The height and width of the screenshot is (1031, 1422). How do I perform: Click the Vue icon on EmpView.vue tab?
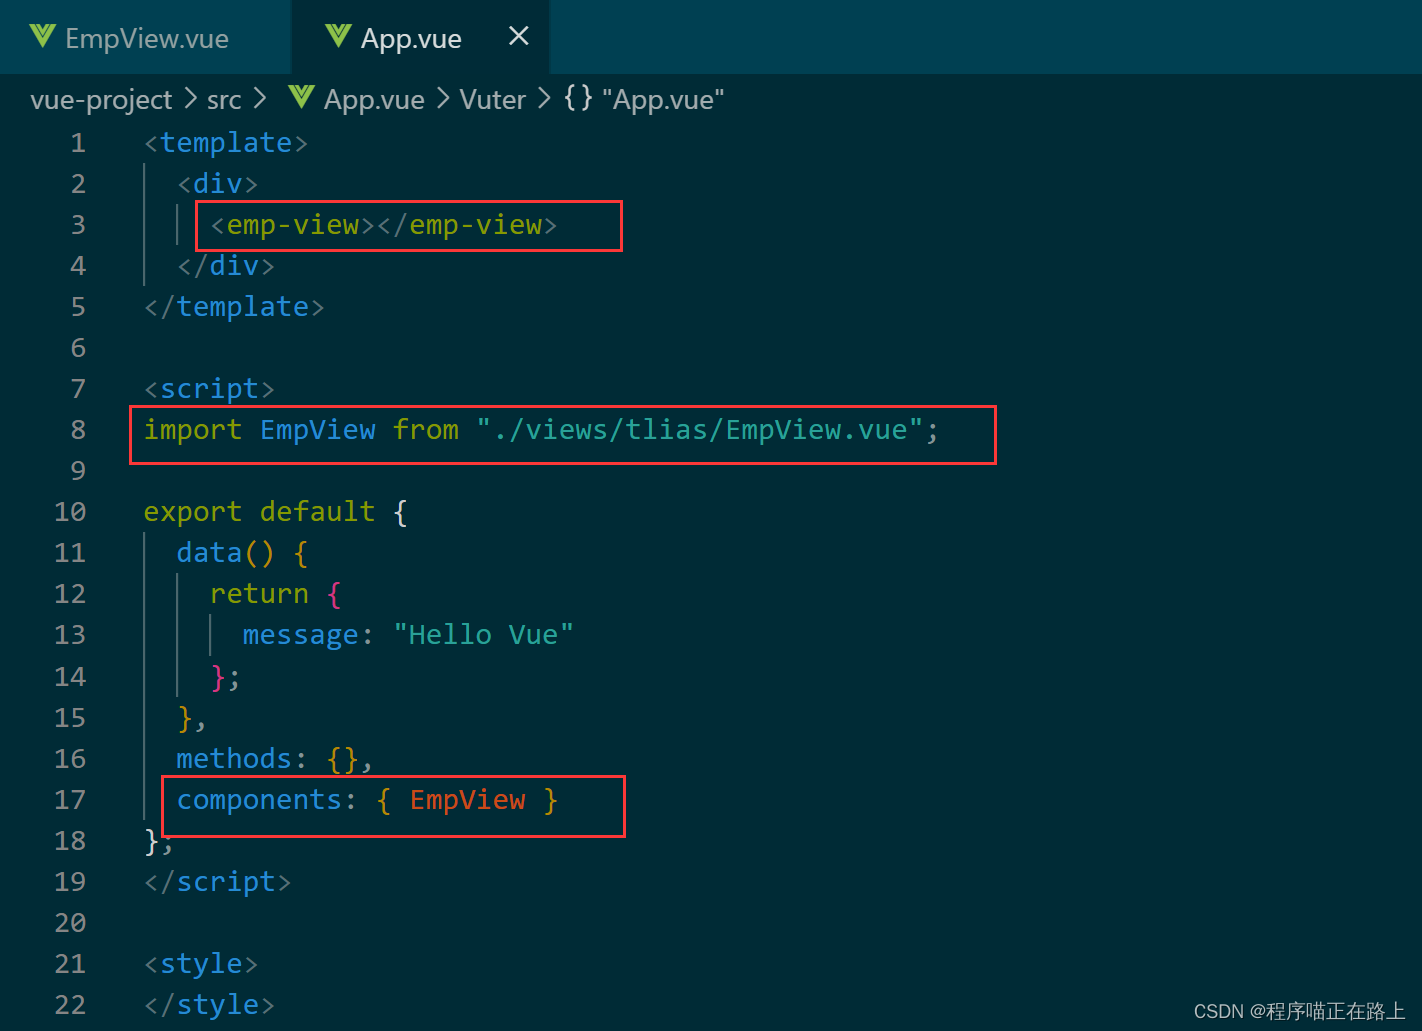[42, 37]
